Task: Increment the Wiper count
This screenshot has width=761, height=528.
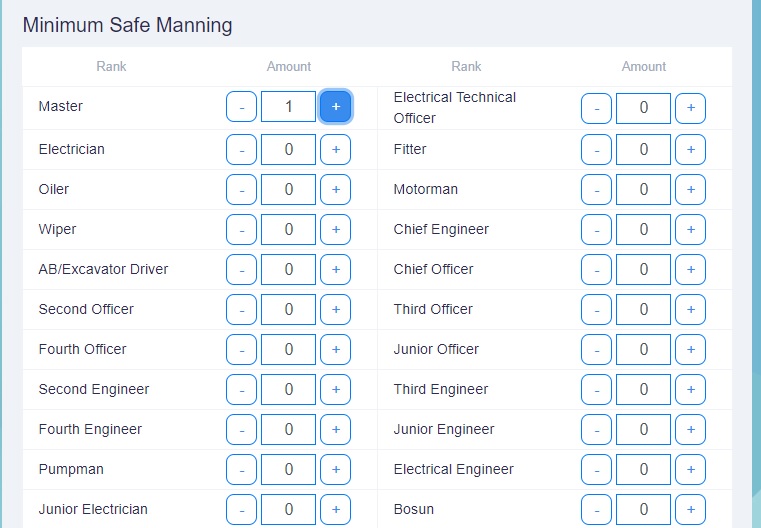Action: 335,229
